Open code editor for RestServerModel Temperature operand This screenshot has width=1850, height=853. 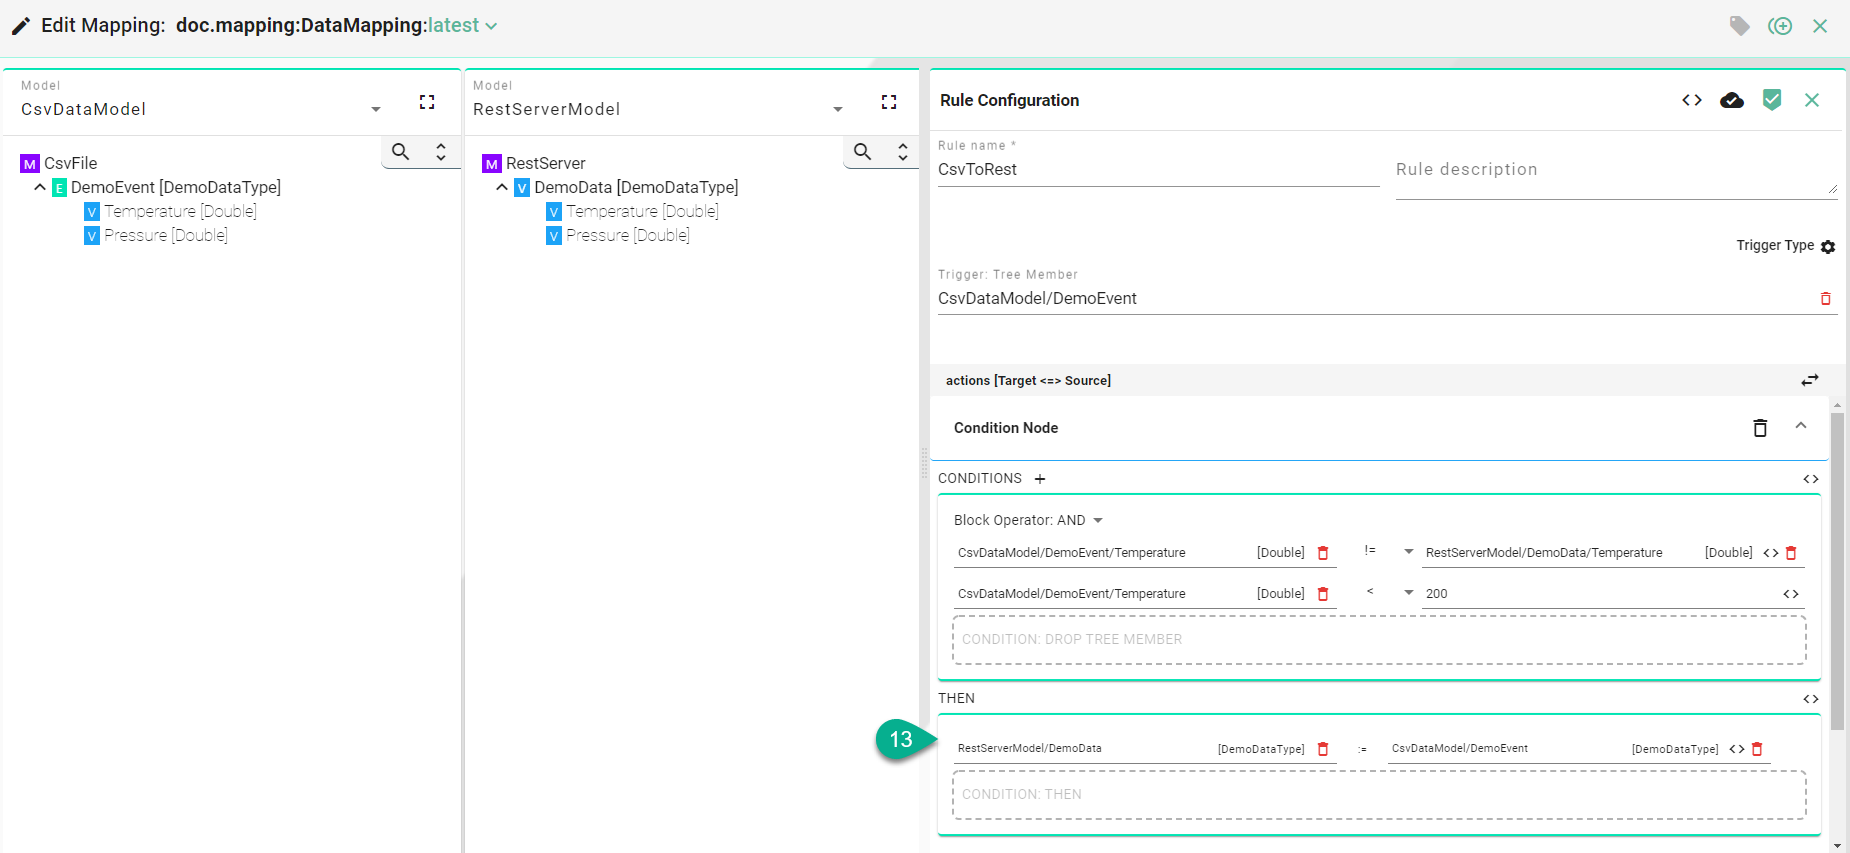(1771, 553)
